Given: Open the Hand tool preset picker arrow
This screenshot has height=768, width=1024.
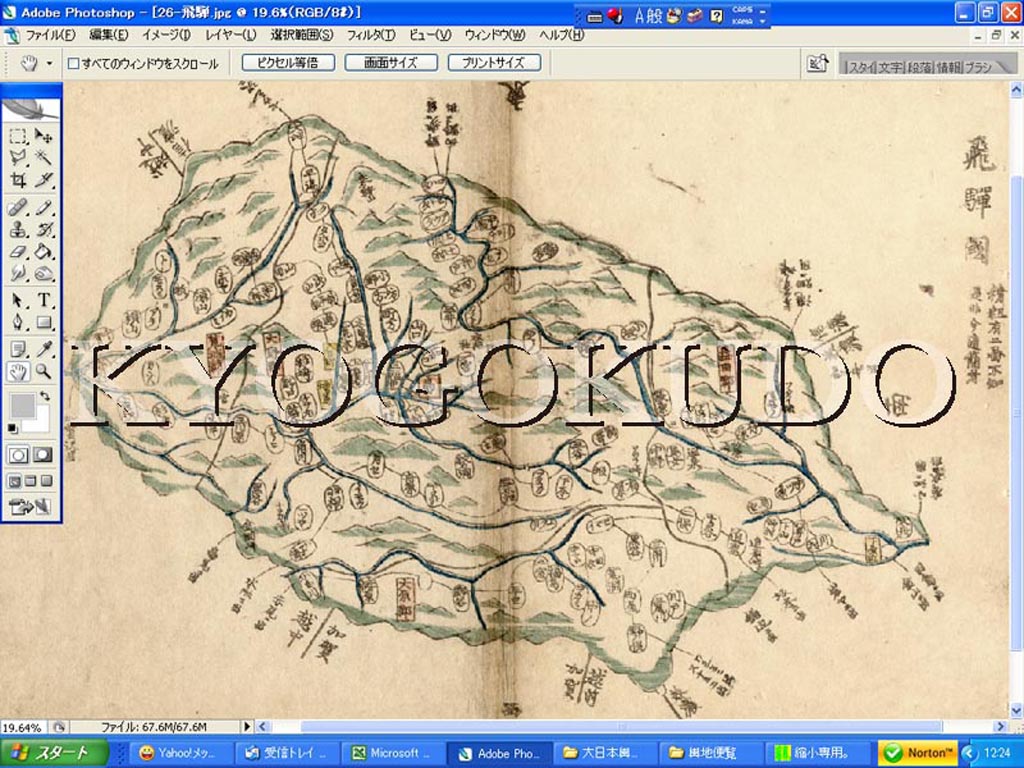Looking at the screenshot, I should pyautogui.click(x=49, y=63).
